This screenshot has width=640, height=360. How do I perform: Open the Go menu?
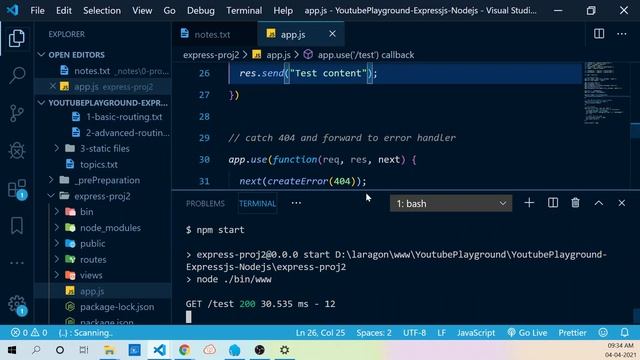tap(169, 10)
